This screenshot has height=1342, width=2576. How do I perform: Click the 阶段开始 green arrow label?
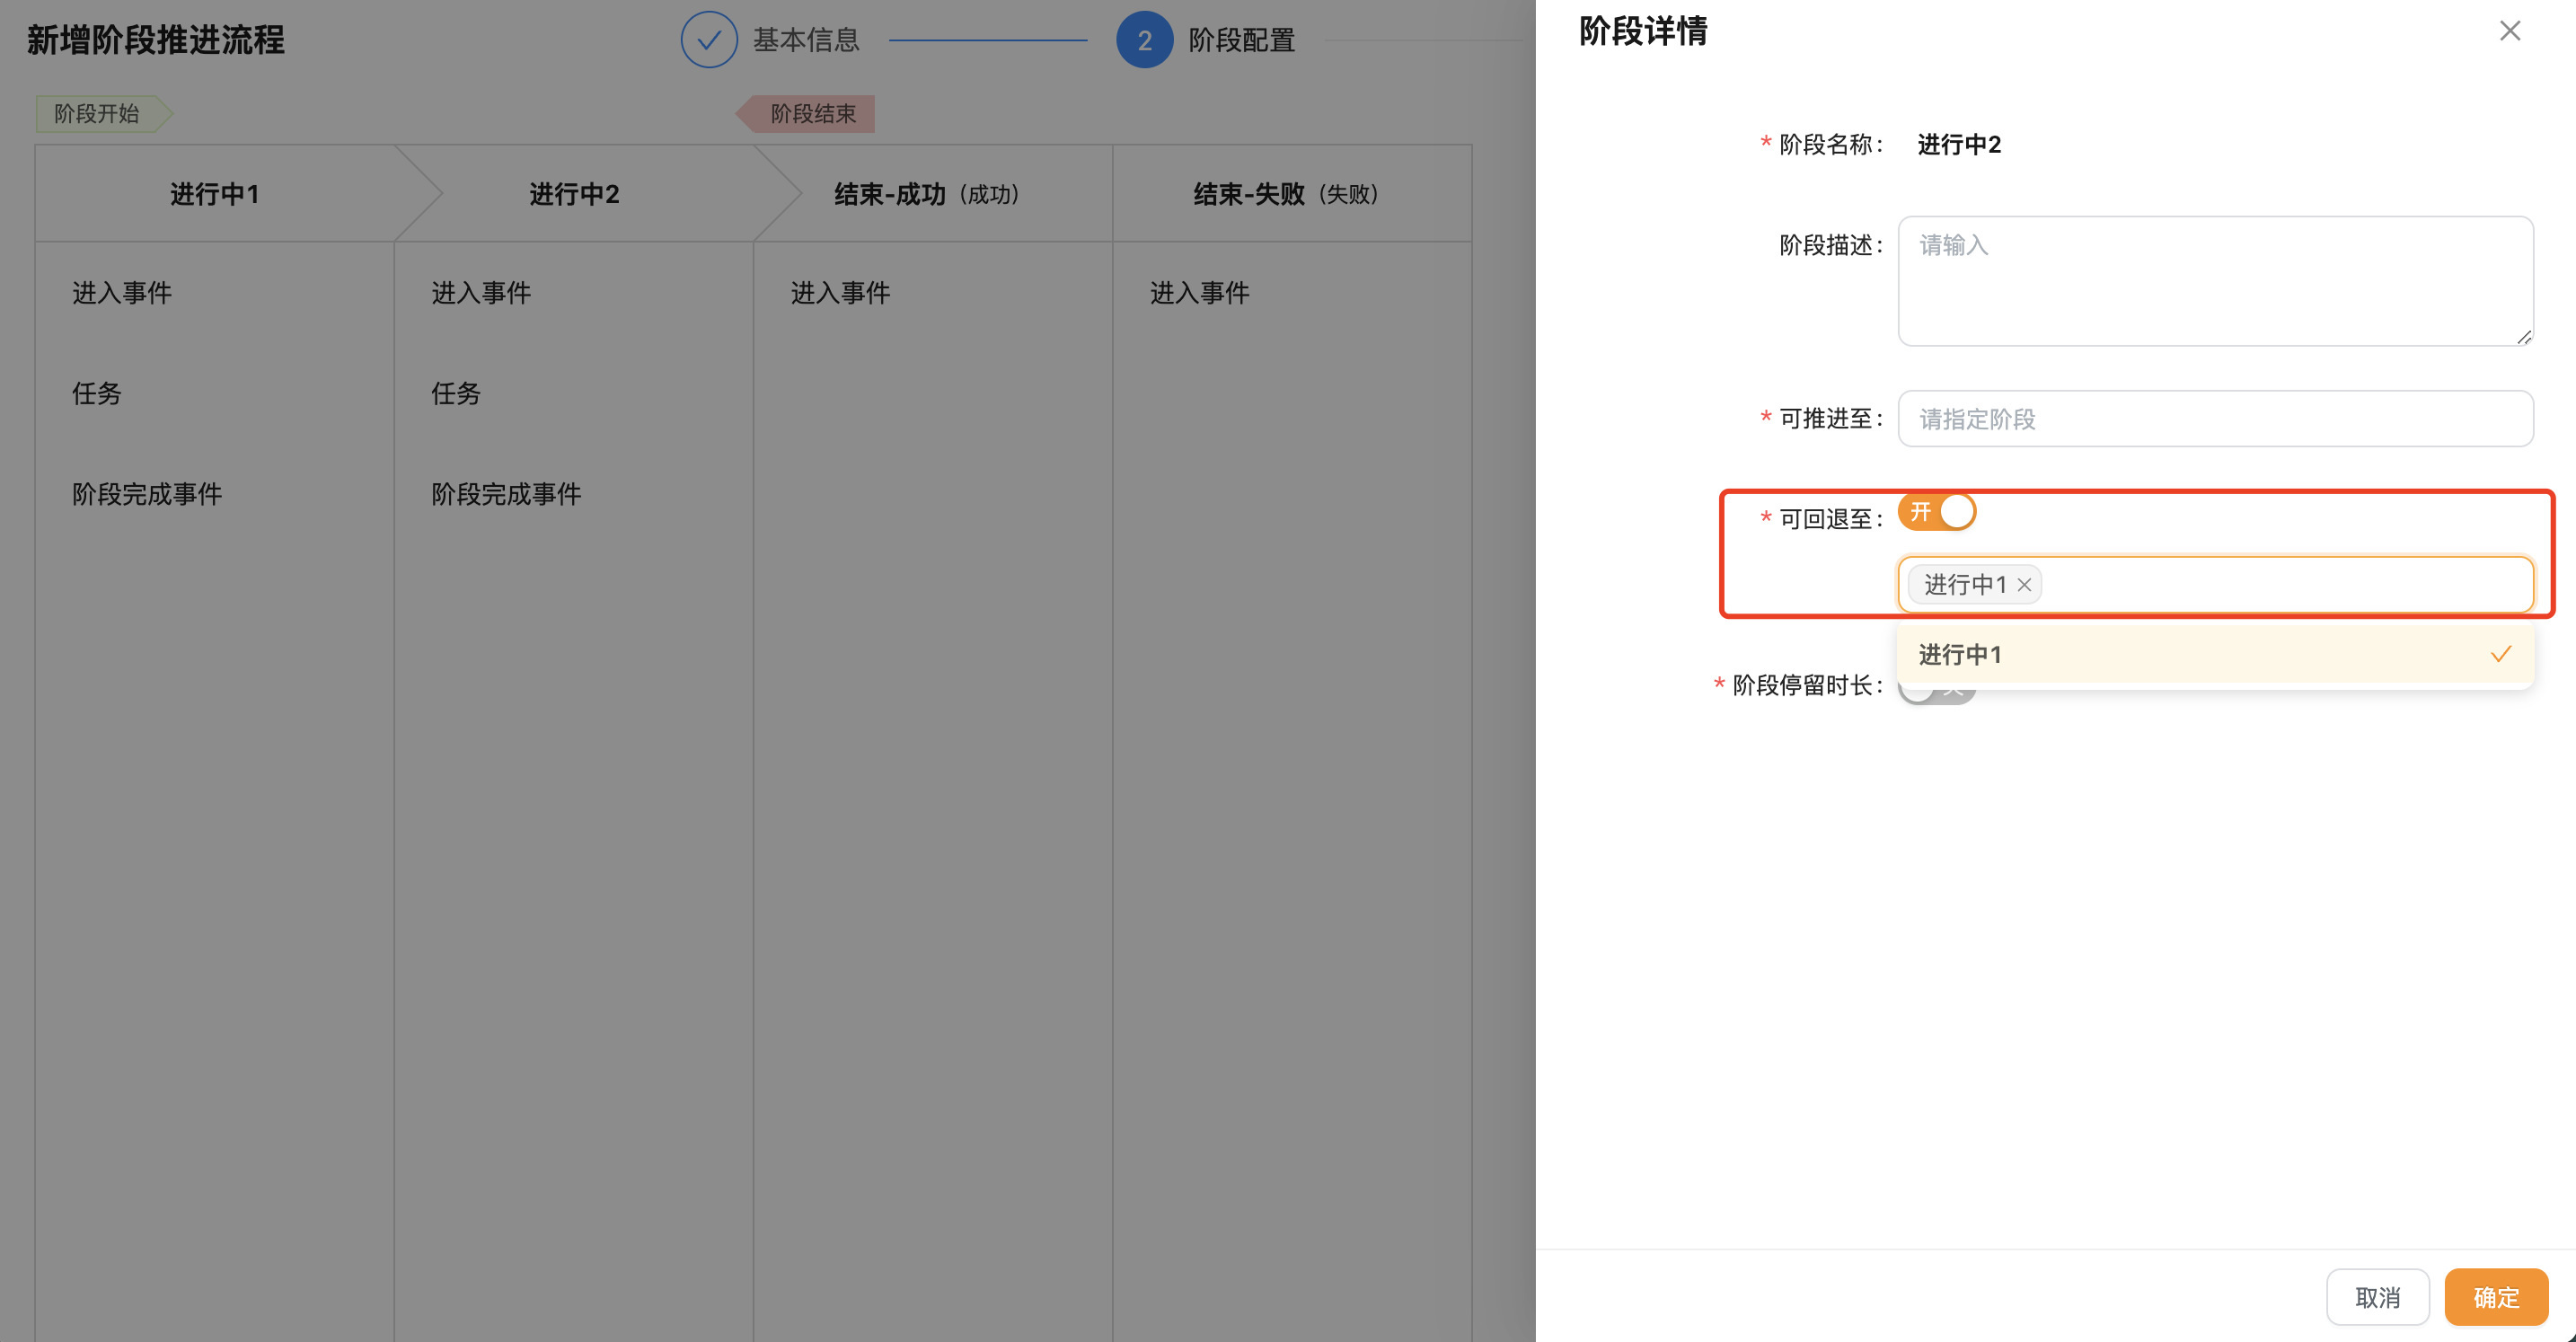[98, 114]
